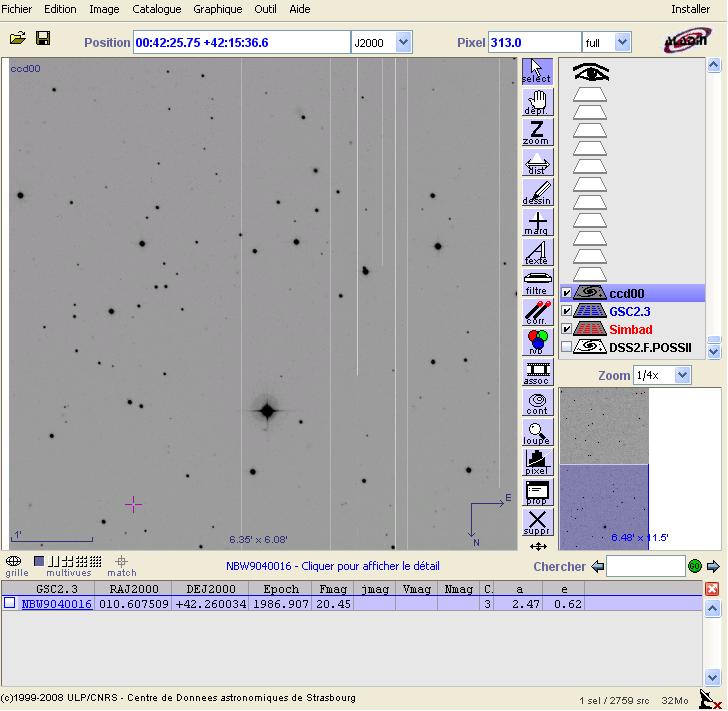Uncheck the GSC2.3 catalog checkbox
This screenshot has width=728, height=711.
pyautogui.click(x=566, y=311)
